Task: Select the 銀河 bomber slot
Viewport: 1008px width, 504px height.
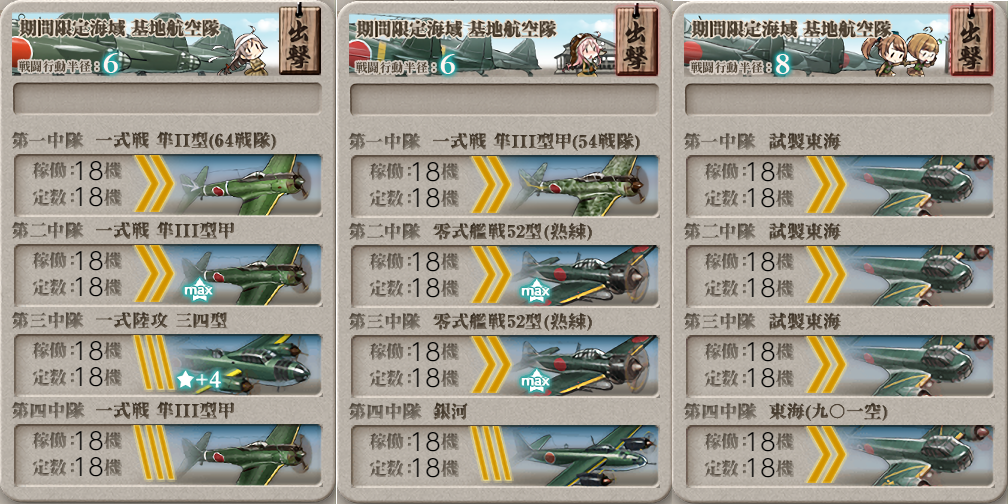Action: (503, 454)
